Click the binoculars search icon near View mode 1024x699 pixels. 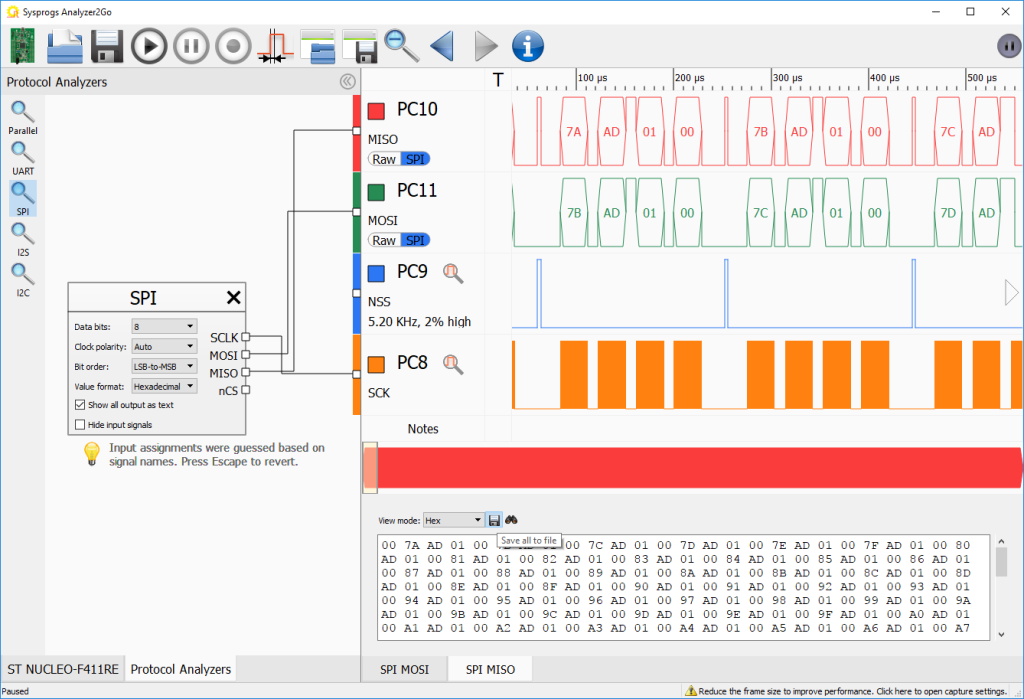(511, 519)
